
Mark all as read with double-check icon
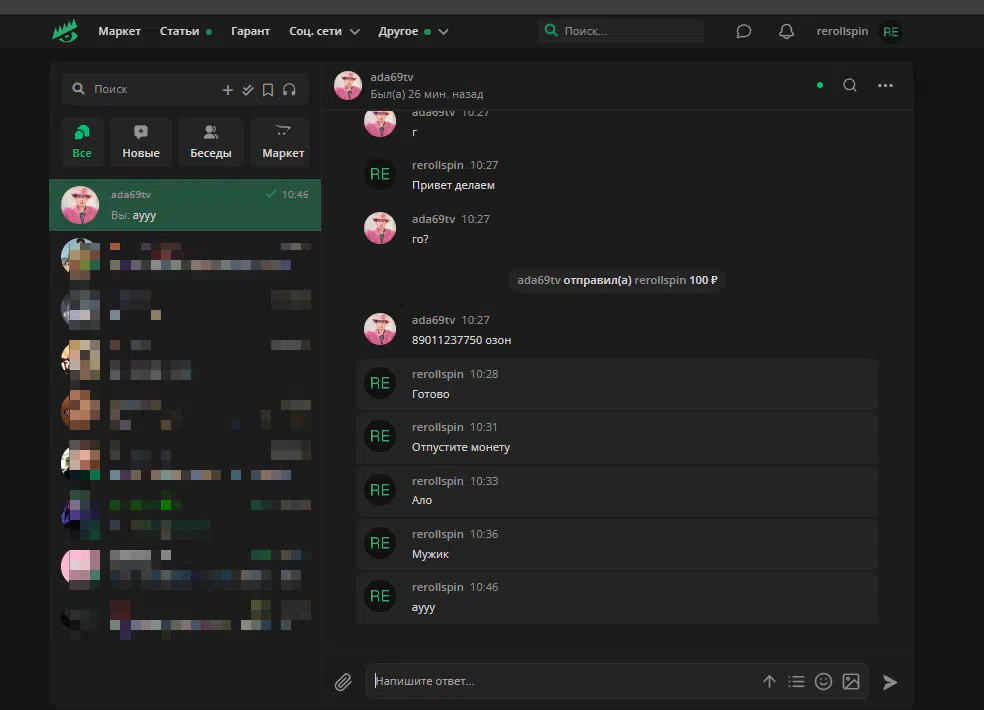coord(248,90)
